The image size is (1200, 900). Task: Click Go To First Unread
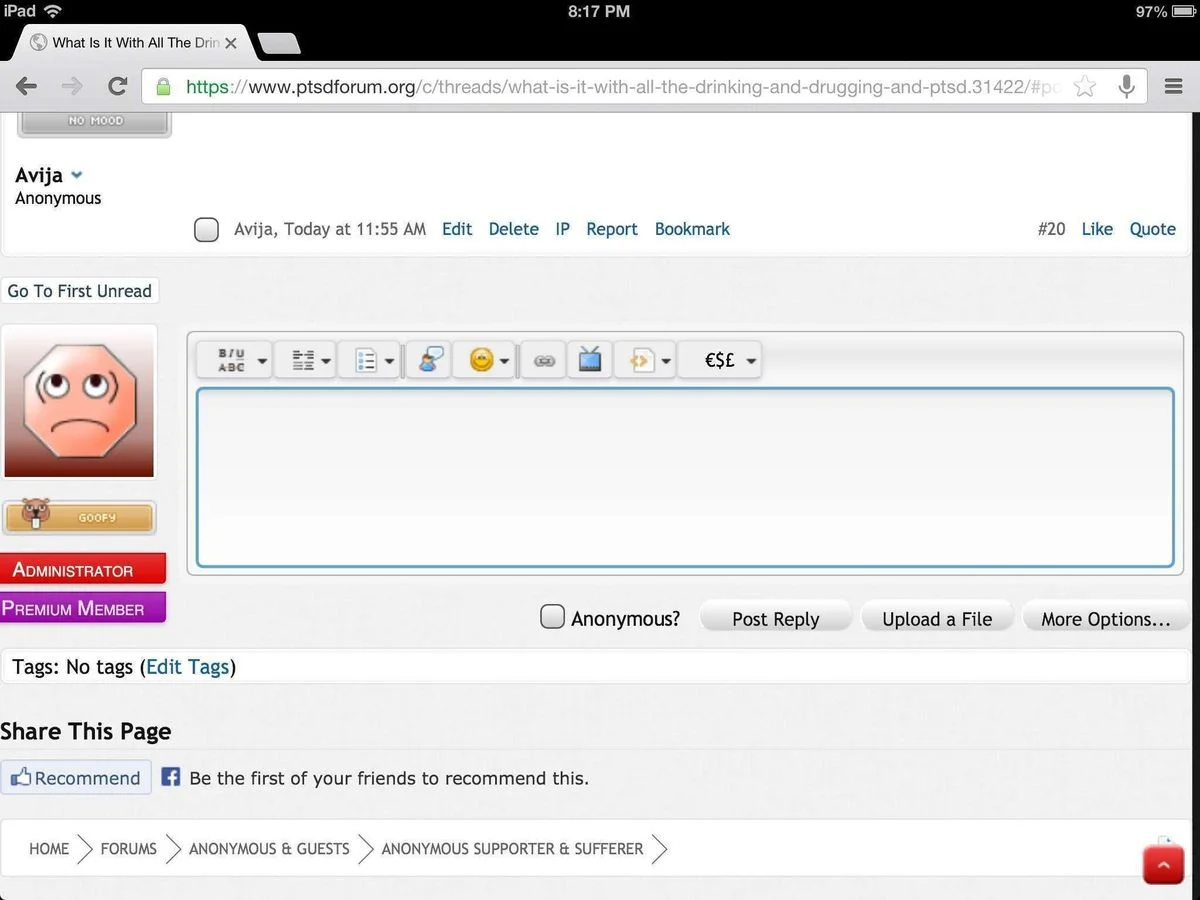[x=80, y=291]
